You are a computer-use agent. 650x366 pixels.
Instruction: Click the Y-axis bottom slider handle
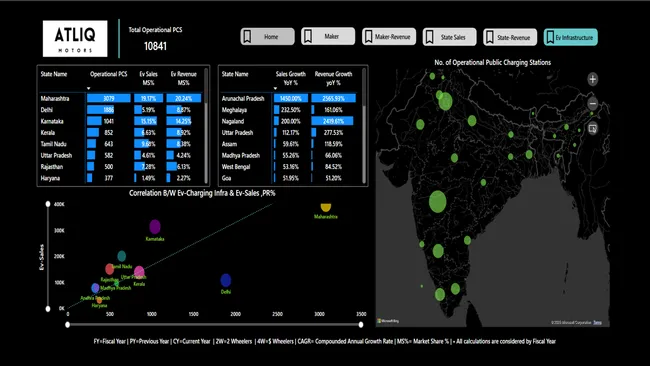[48, 308]
